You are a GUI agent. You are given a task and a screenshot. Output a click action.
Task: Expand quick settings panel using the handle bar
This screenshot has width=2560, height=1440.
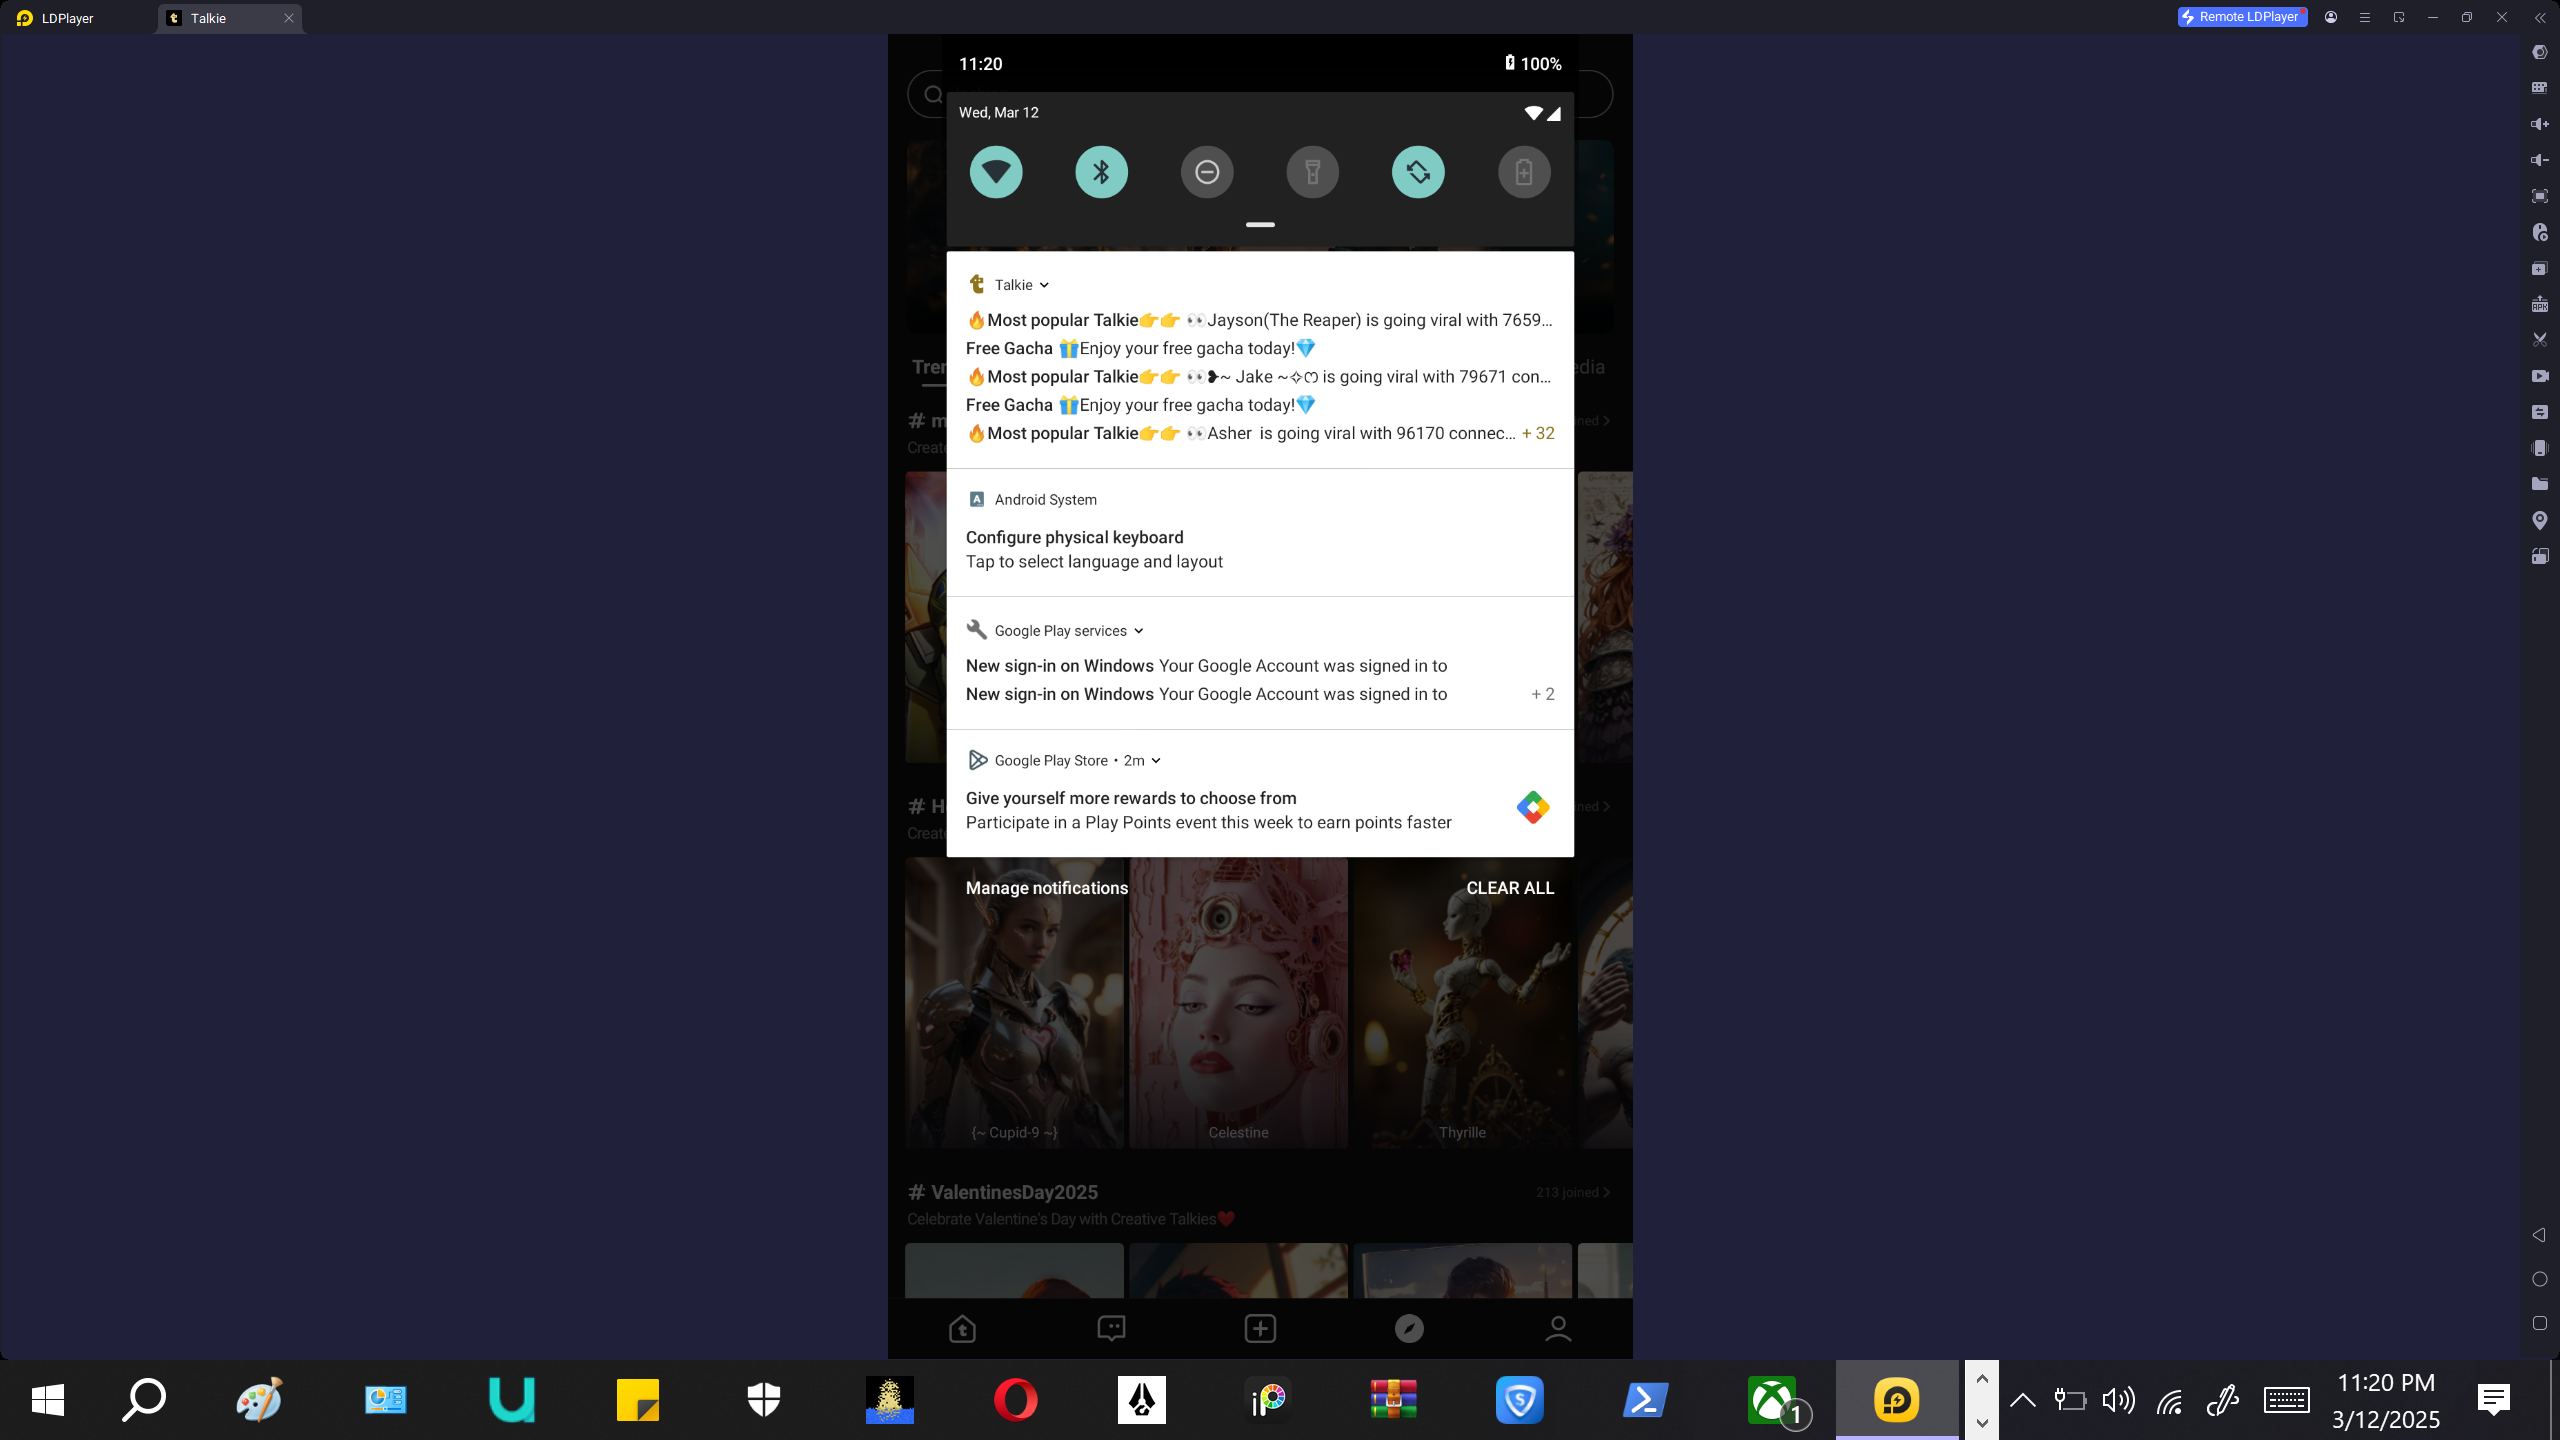[x=1260, y=225]
